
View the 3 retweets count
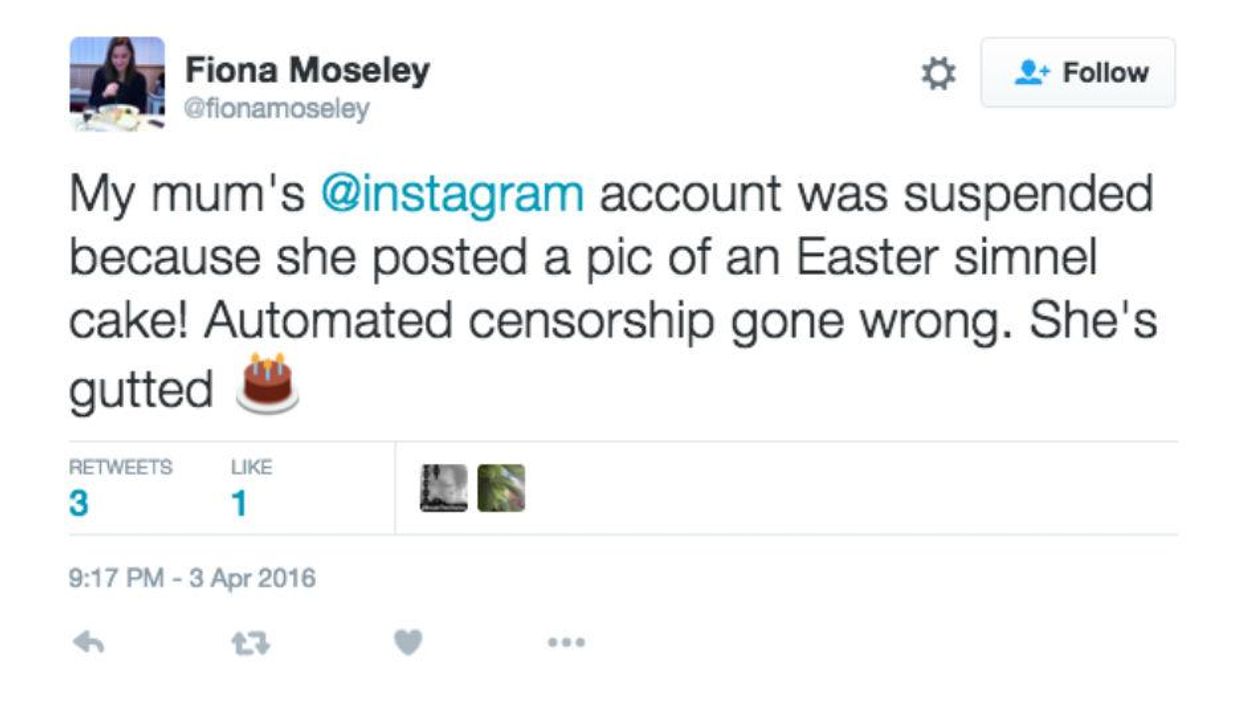tap(78, 504)
